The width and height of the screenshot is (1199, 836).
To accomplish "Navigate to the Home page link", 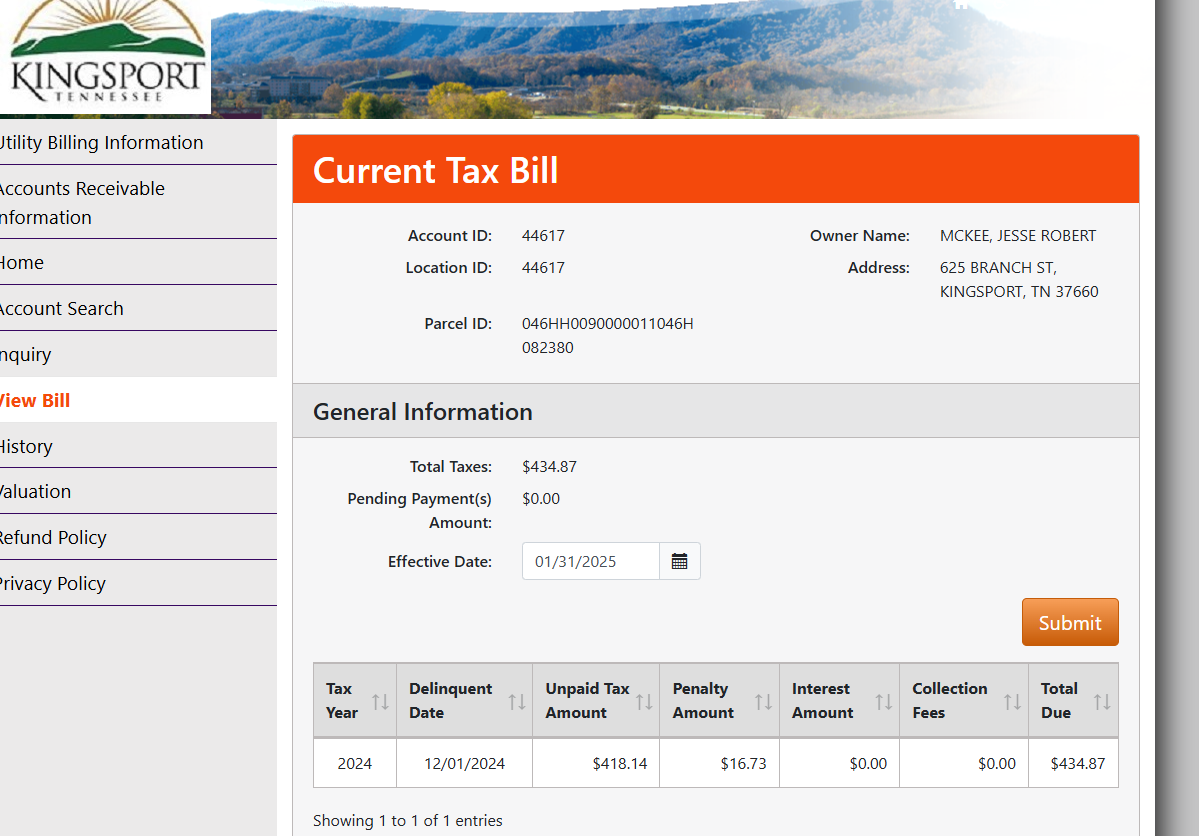I will tap(22, 263).
